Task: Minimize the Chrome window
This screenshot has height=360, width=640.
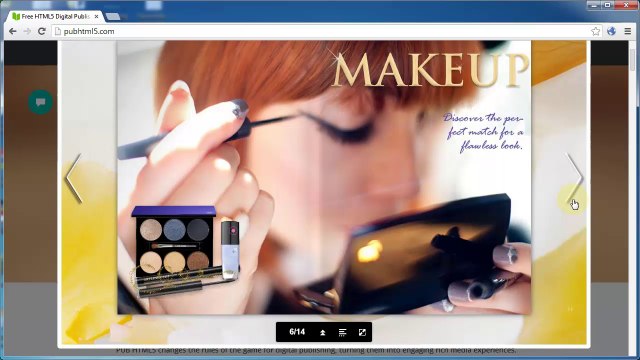Action: [x=594, y=5]
